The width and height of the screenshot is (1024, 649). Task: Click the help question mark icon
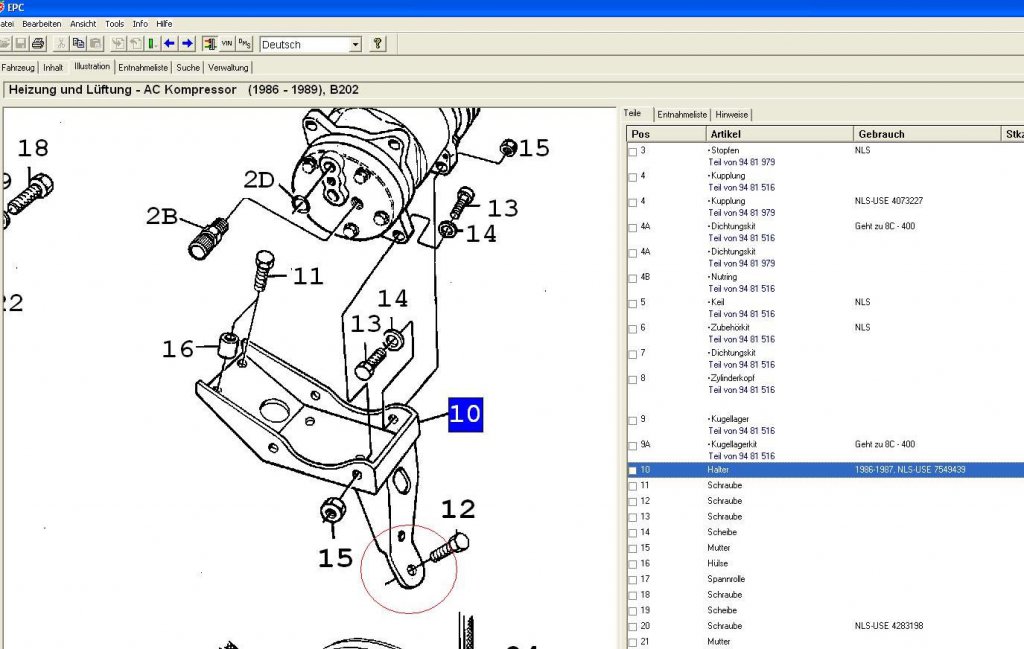click(377, 44)
